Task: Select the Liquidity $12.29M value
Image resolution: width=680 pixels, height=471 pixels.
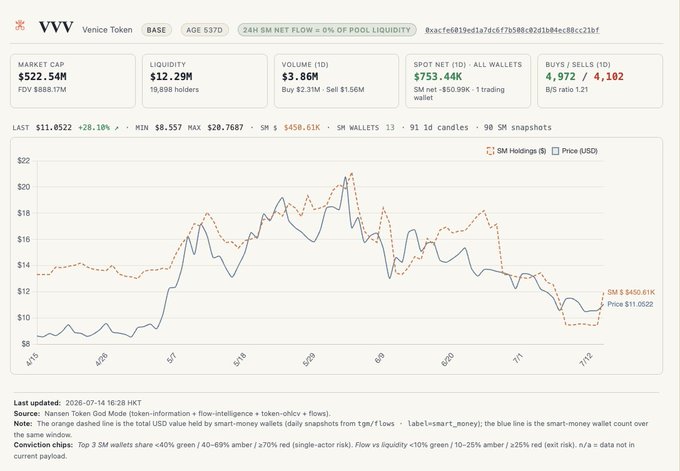Action: point(171,77)
